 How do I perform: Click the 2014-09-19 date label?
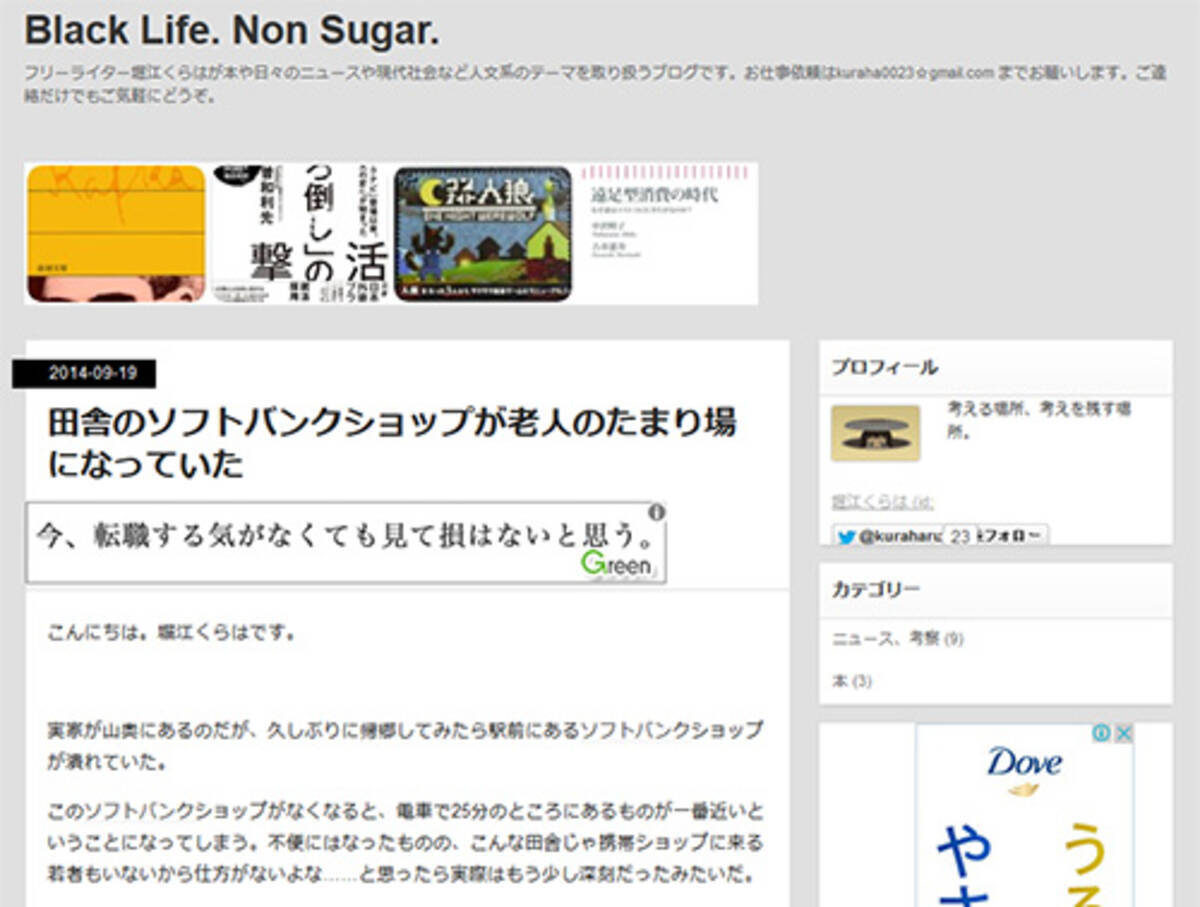pyautogui.click(x=85, y=374)
